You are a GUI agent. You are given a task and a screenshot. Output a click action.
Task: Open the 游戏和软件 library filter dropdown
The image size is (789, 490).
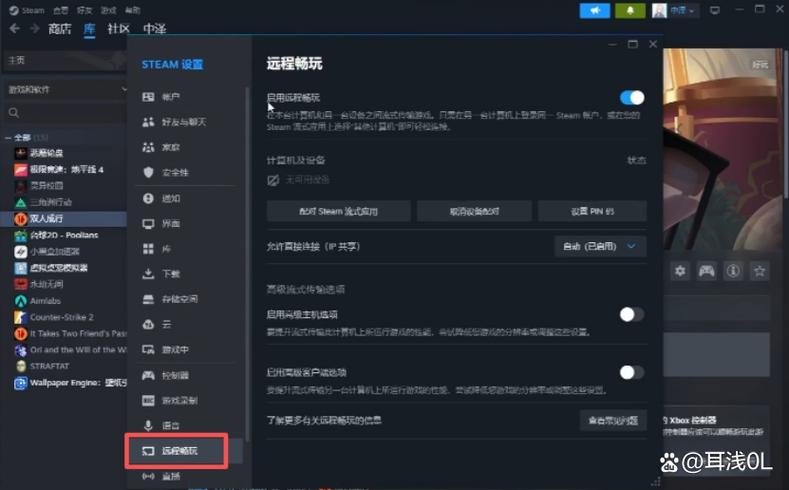tap(66, 90)
